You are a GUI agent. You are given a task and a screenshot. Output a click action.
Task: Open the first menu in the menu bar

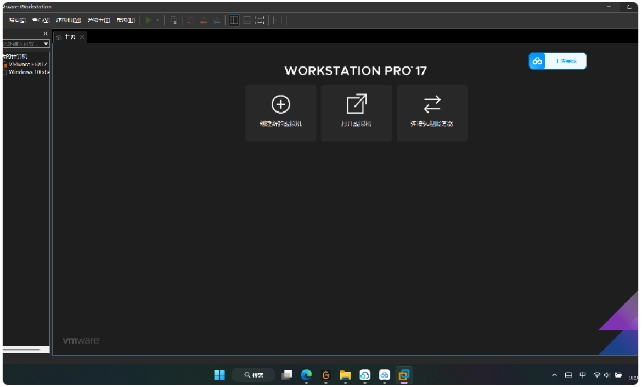click(x=17, y=20)
